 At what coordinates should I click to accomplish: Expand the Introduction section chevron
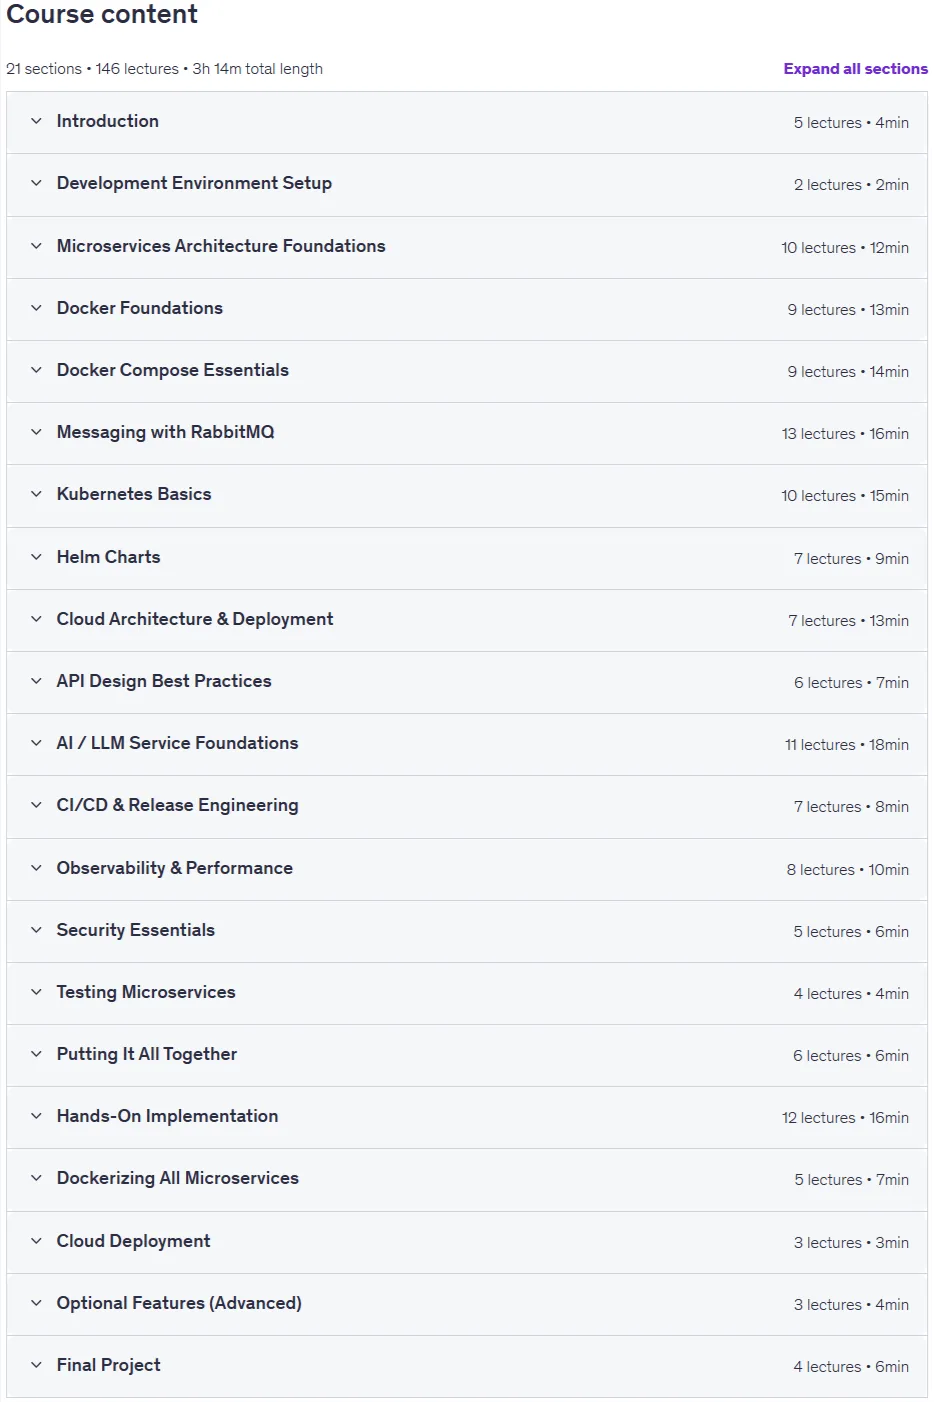(36, 121)
